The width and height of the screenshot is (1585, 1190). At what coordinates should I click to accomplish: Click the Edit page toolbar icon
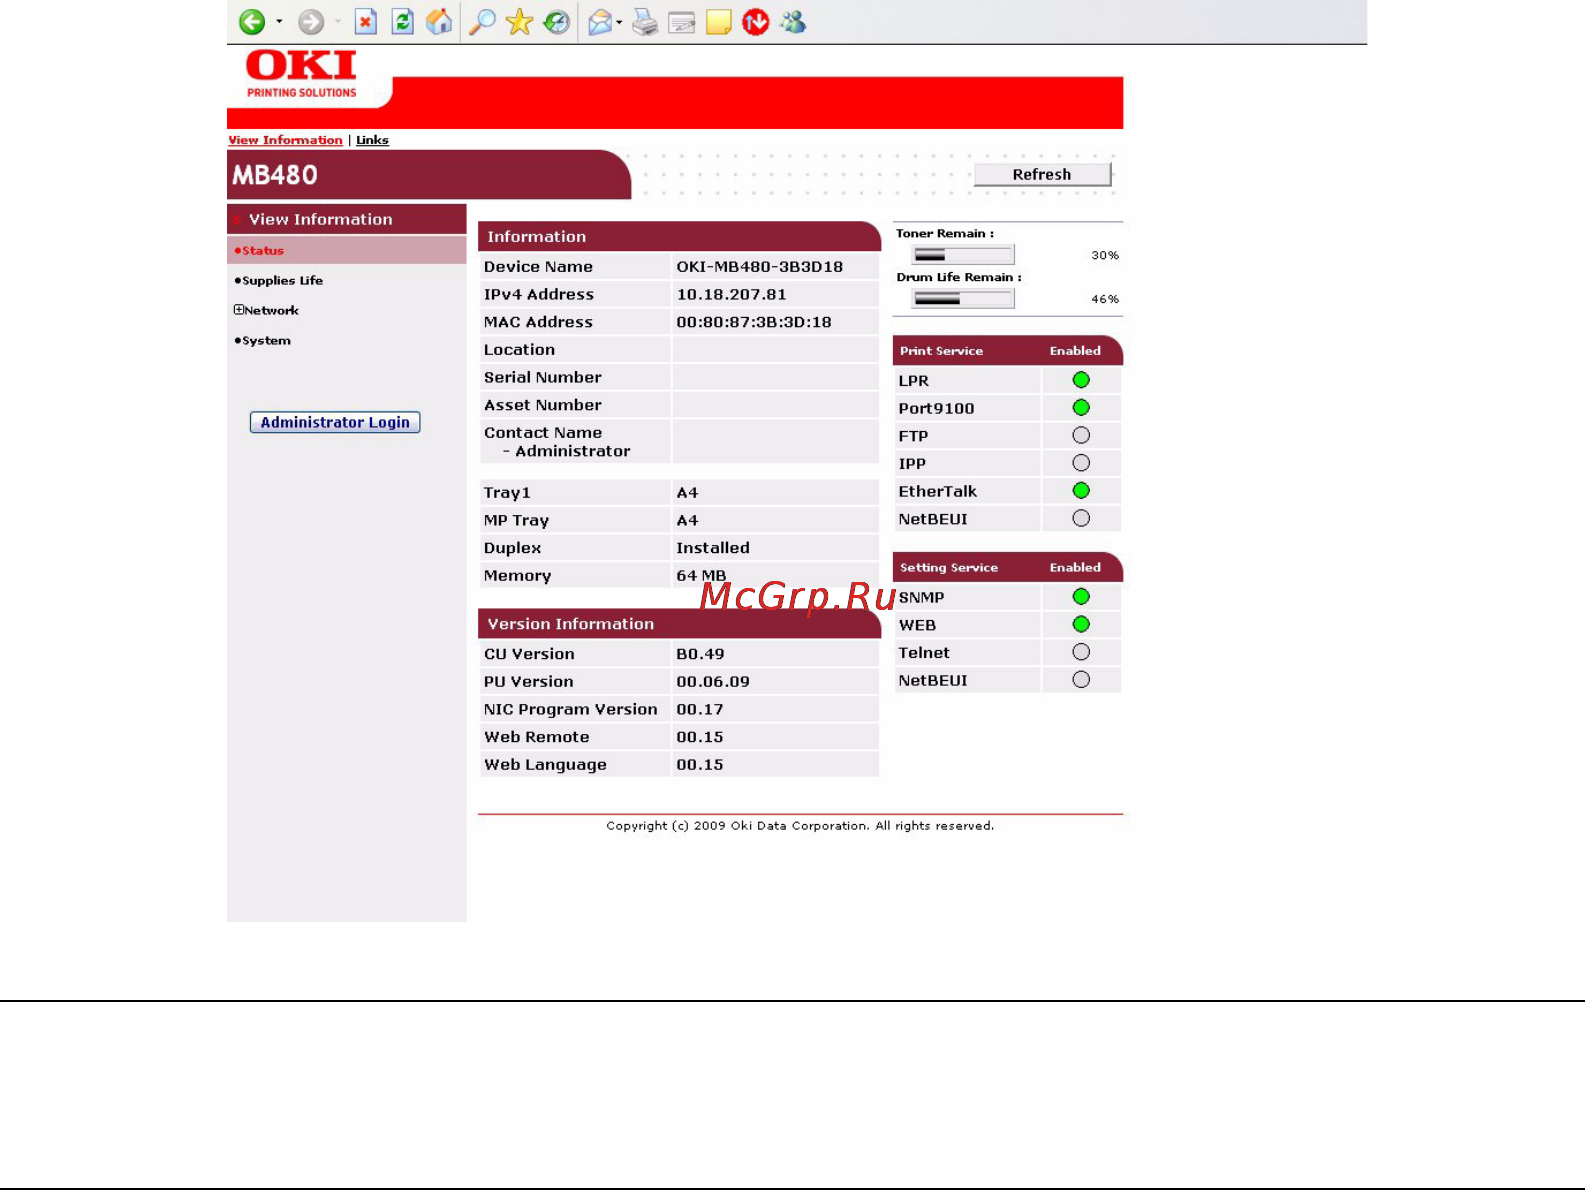(682, 22)
